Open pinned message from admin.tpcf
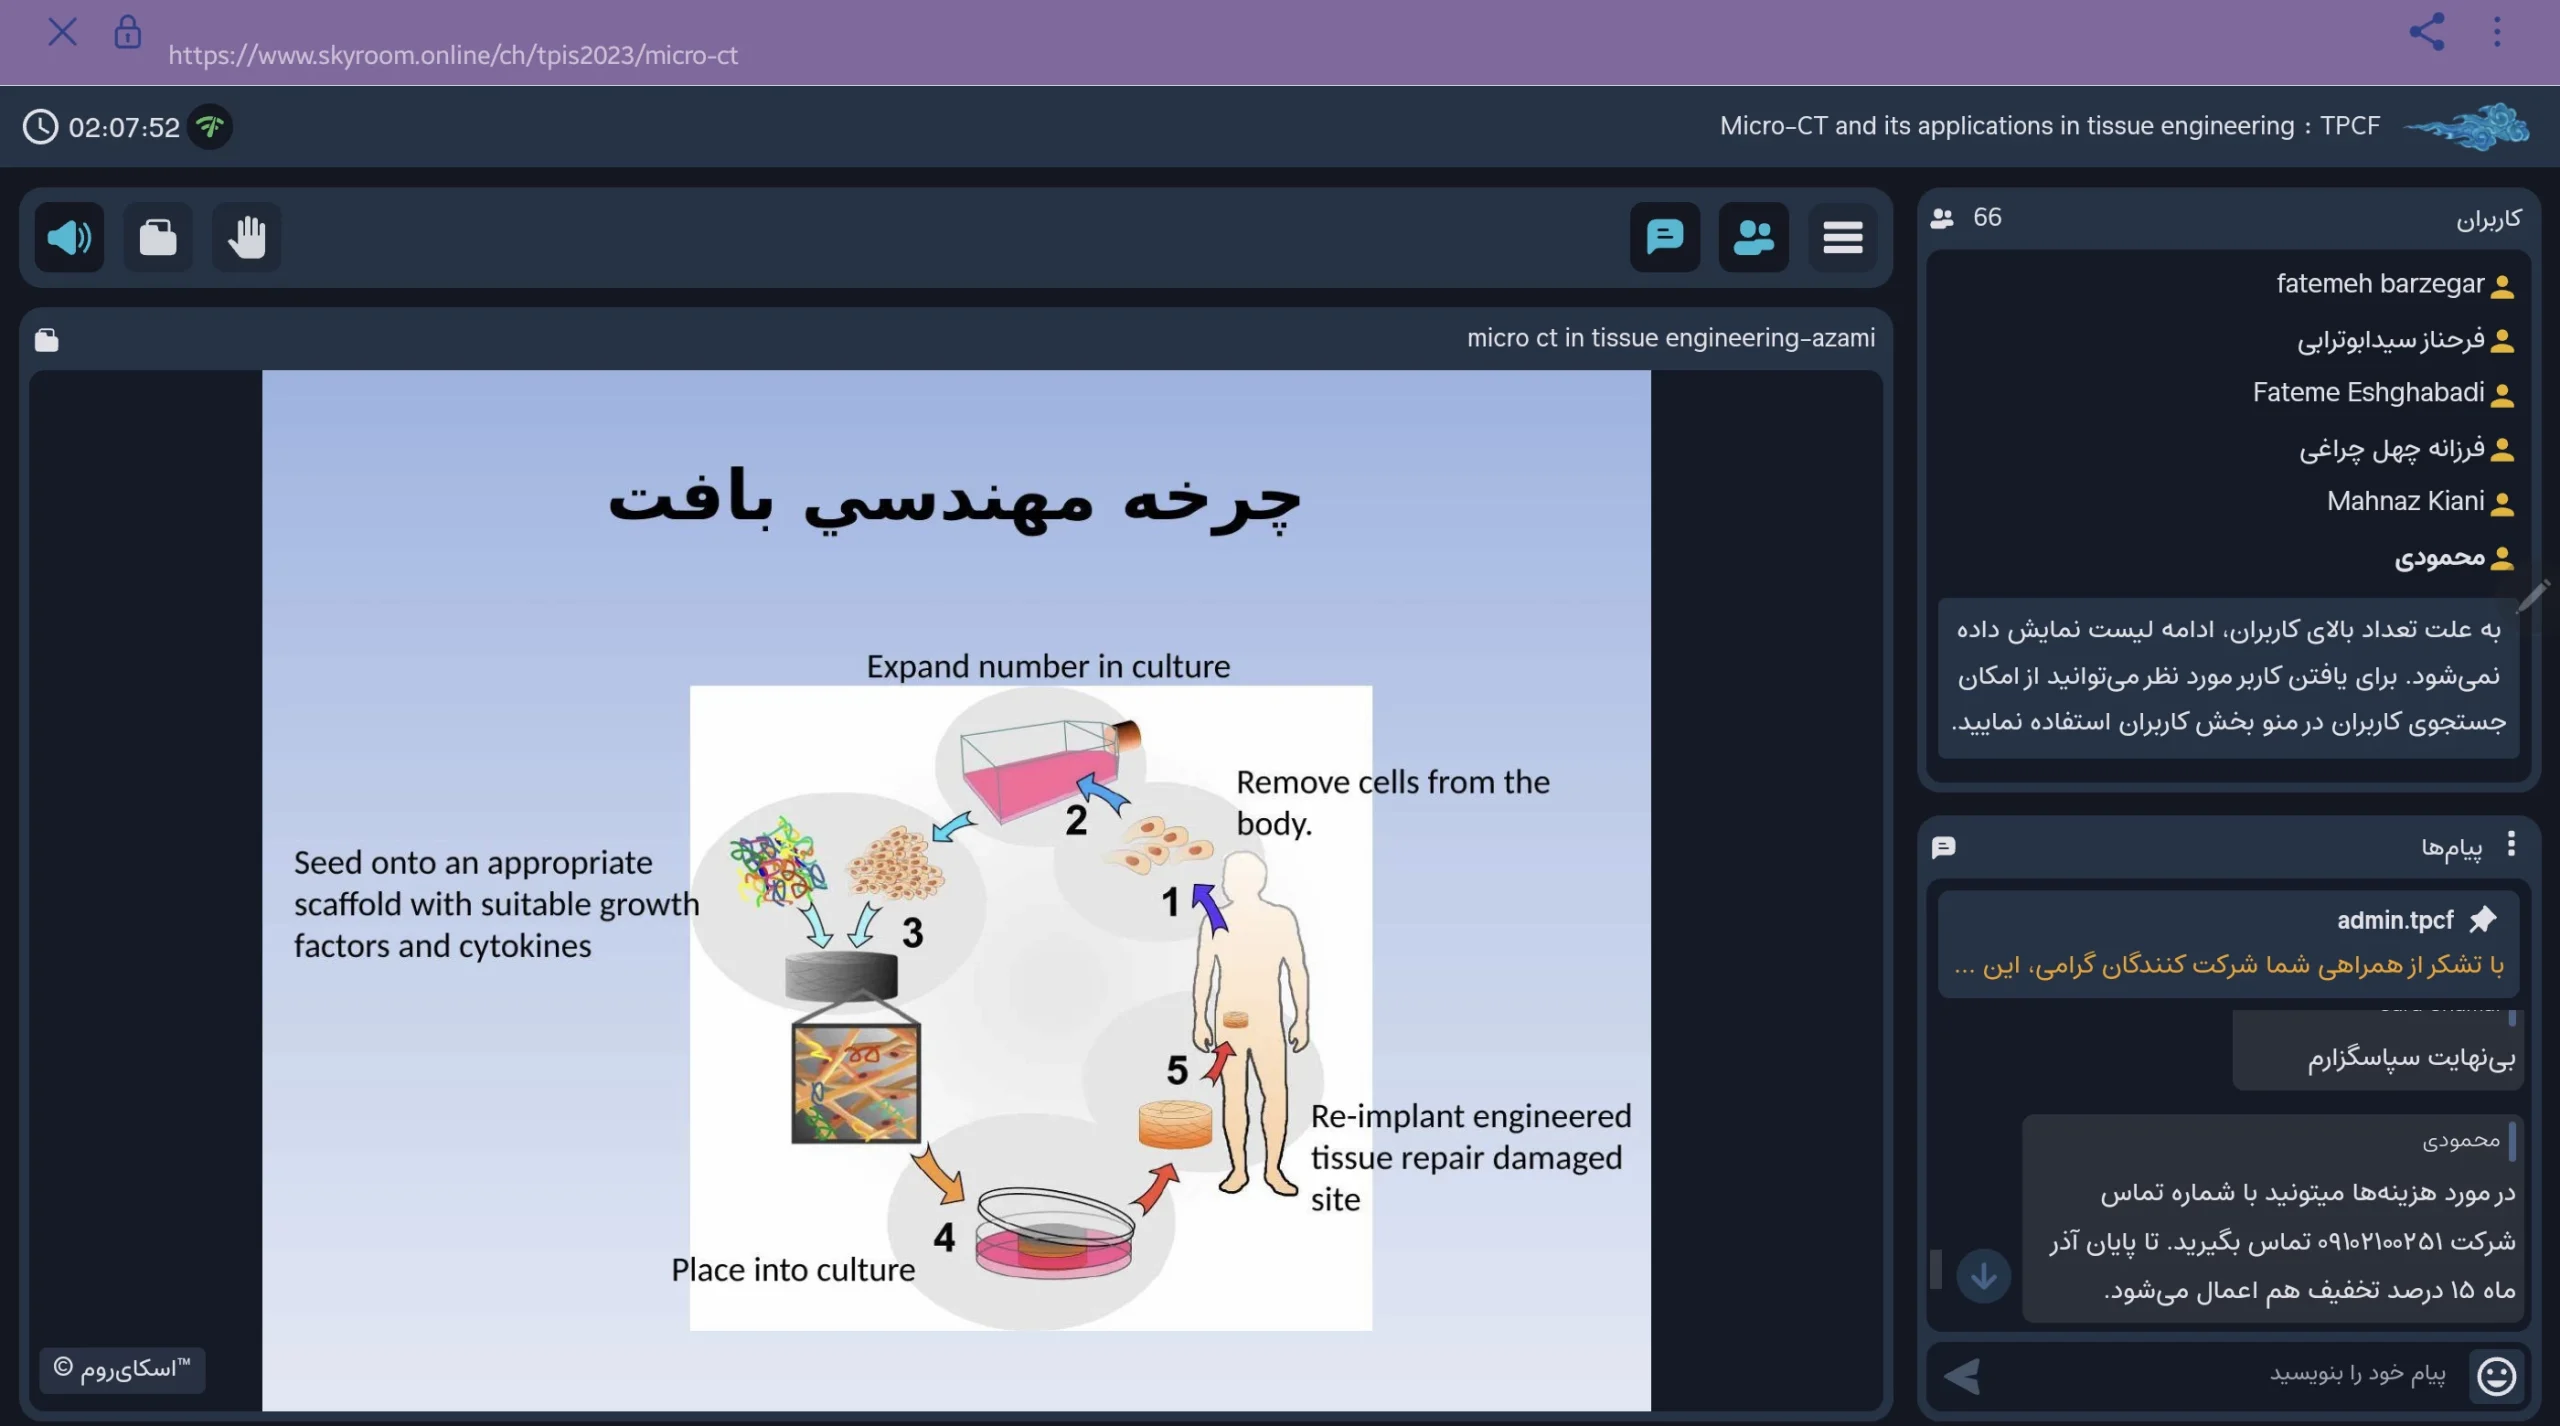2560x1426 pixels. (x=2228, y=944)
